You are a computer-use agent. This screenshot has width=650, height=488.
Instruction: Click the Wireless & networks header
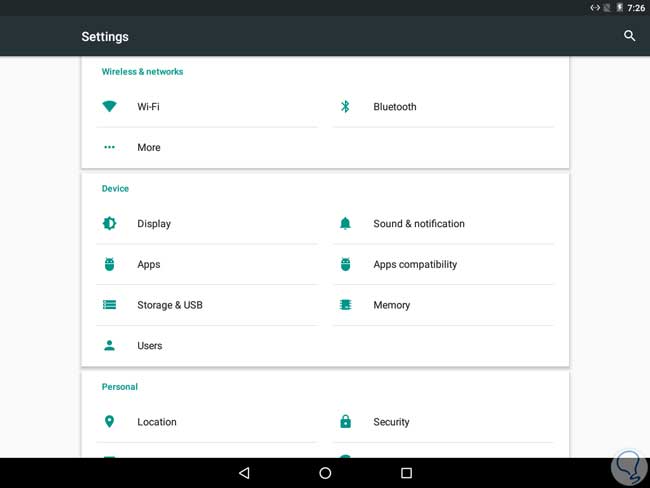(142, 71)
